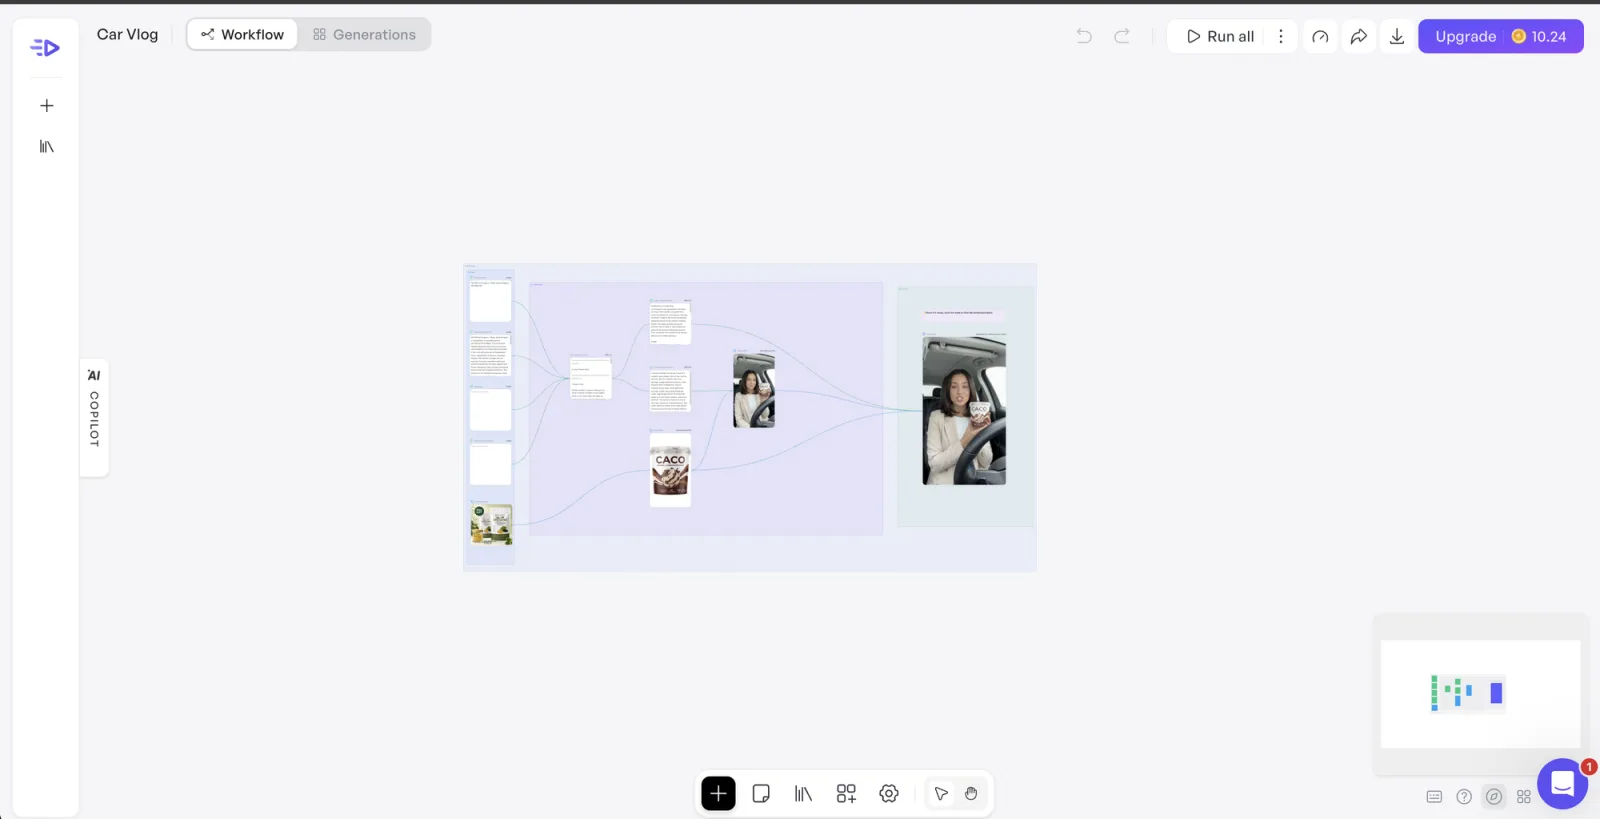The width and height of the screenshot is (1600, 819).
Task: Open the three-dot menu beside Run all
Action: click(1281, 37)
